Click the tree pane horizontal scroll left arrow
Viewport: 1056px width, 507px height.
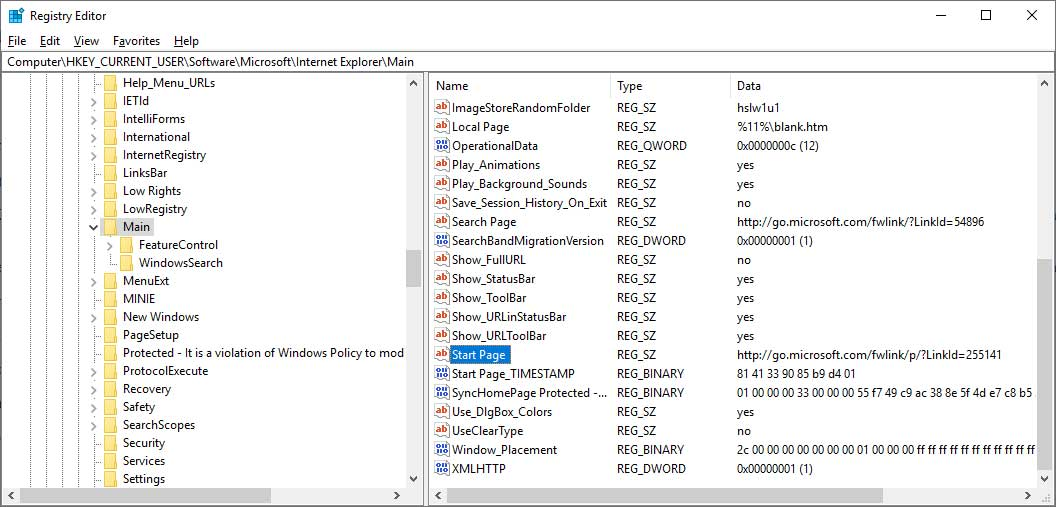(10, 496)
